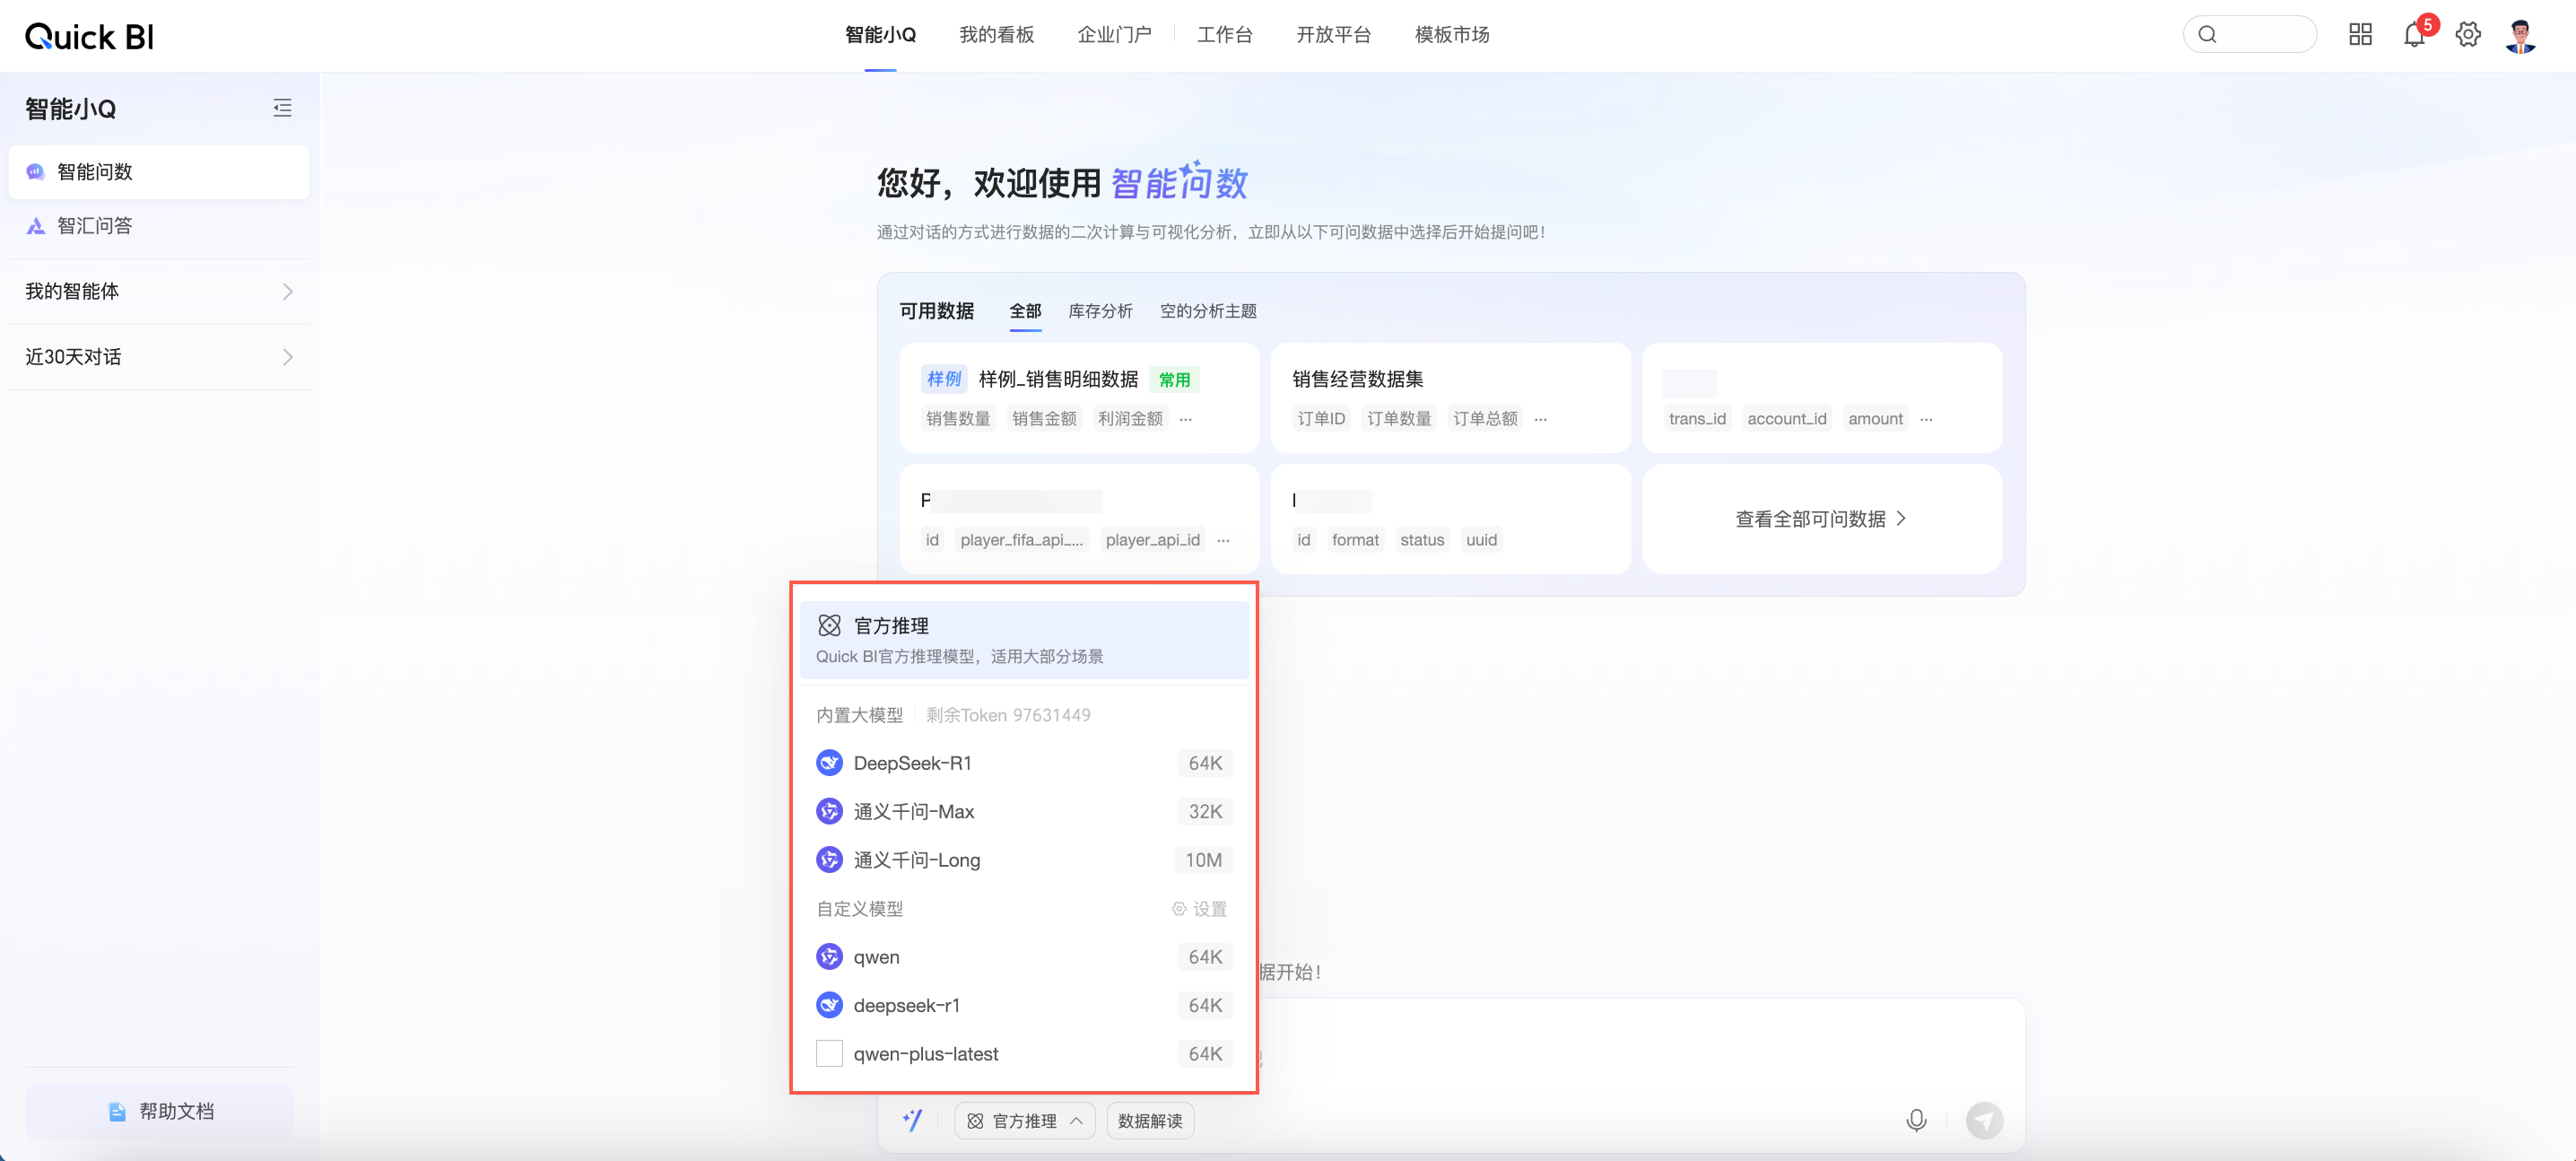Click the 订单总额 field tag

[x=1485, y=419]
